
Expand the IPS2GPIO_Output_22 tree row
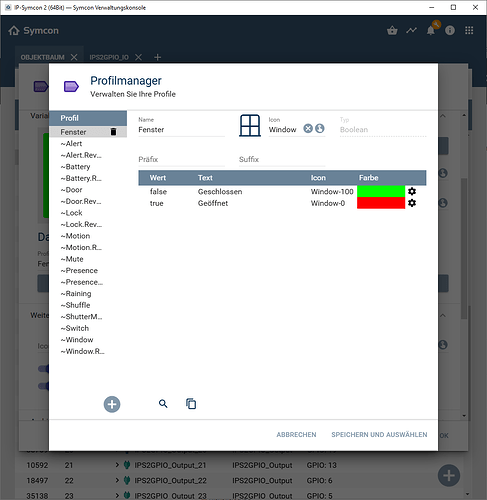point(117,480)
